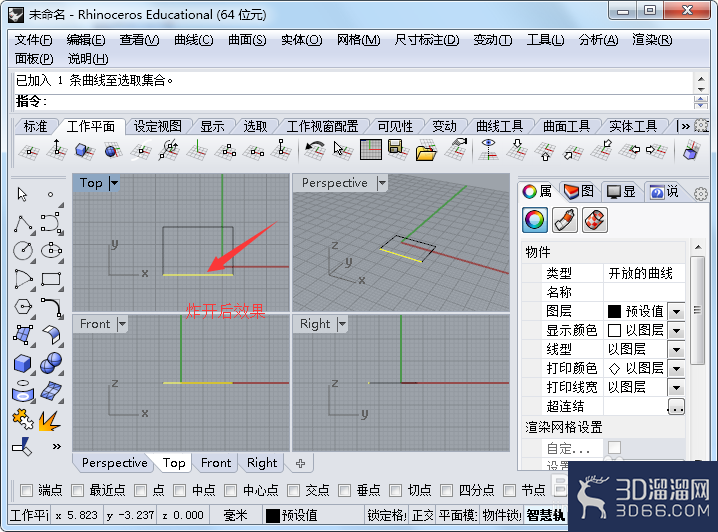Switch to the 曲线工具 toolbar tab
The image size is (718, 532).
pyautogui.click(x=499, y=126)
